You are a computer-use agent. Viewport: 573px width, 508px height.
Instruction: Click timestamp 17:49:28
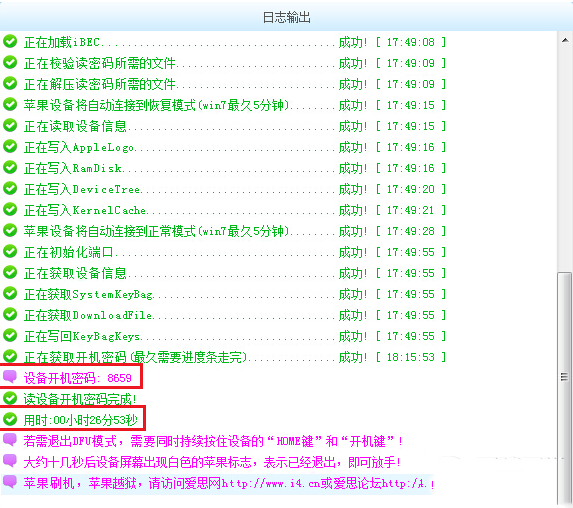[x=411, y=231]
